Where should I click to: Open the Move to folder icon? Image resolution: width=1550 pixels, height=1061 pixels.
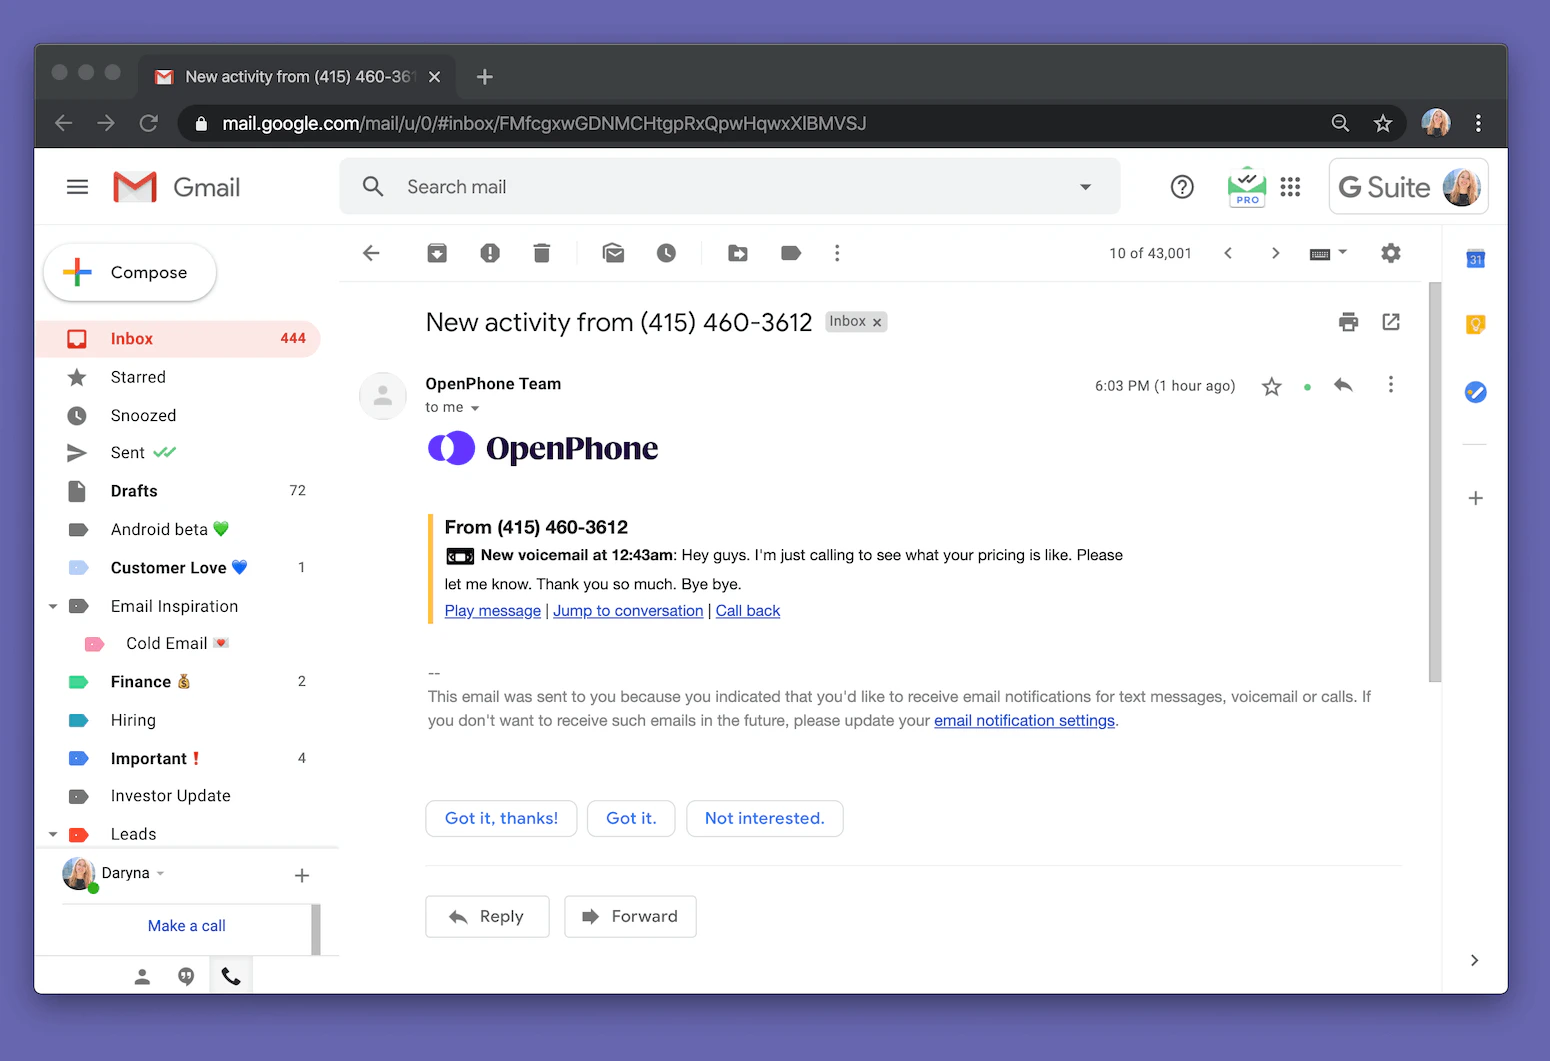coord(737,253)
